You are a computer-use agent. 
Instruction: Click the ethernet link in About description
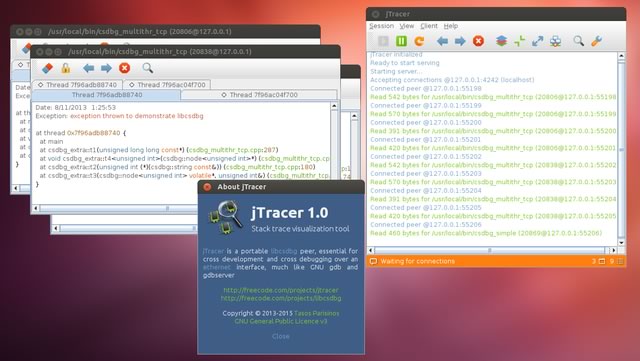coord(217,267)
